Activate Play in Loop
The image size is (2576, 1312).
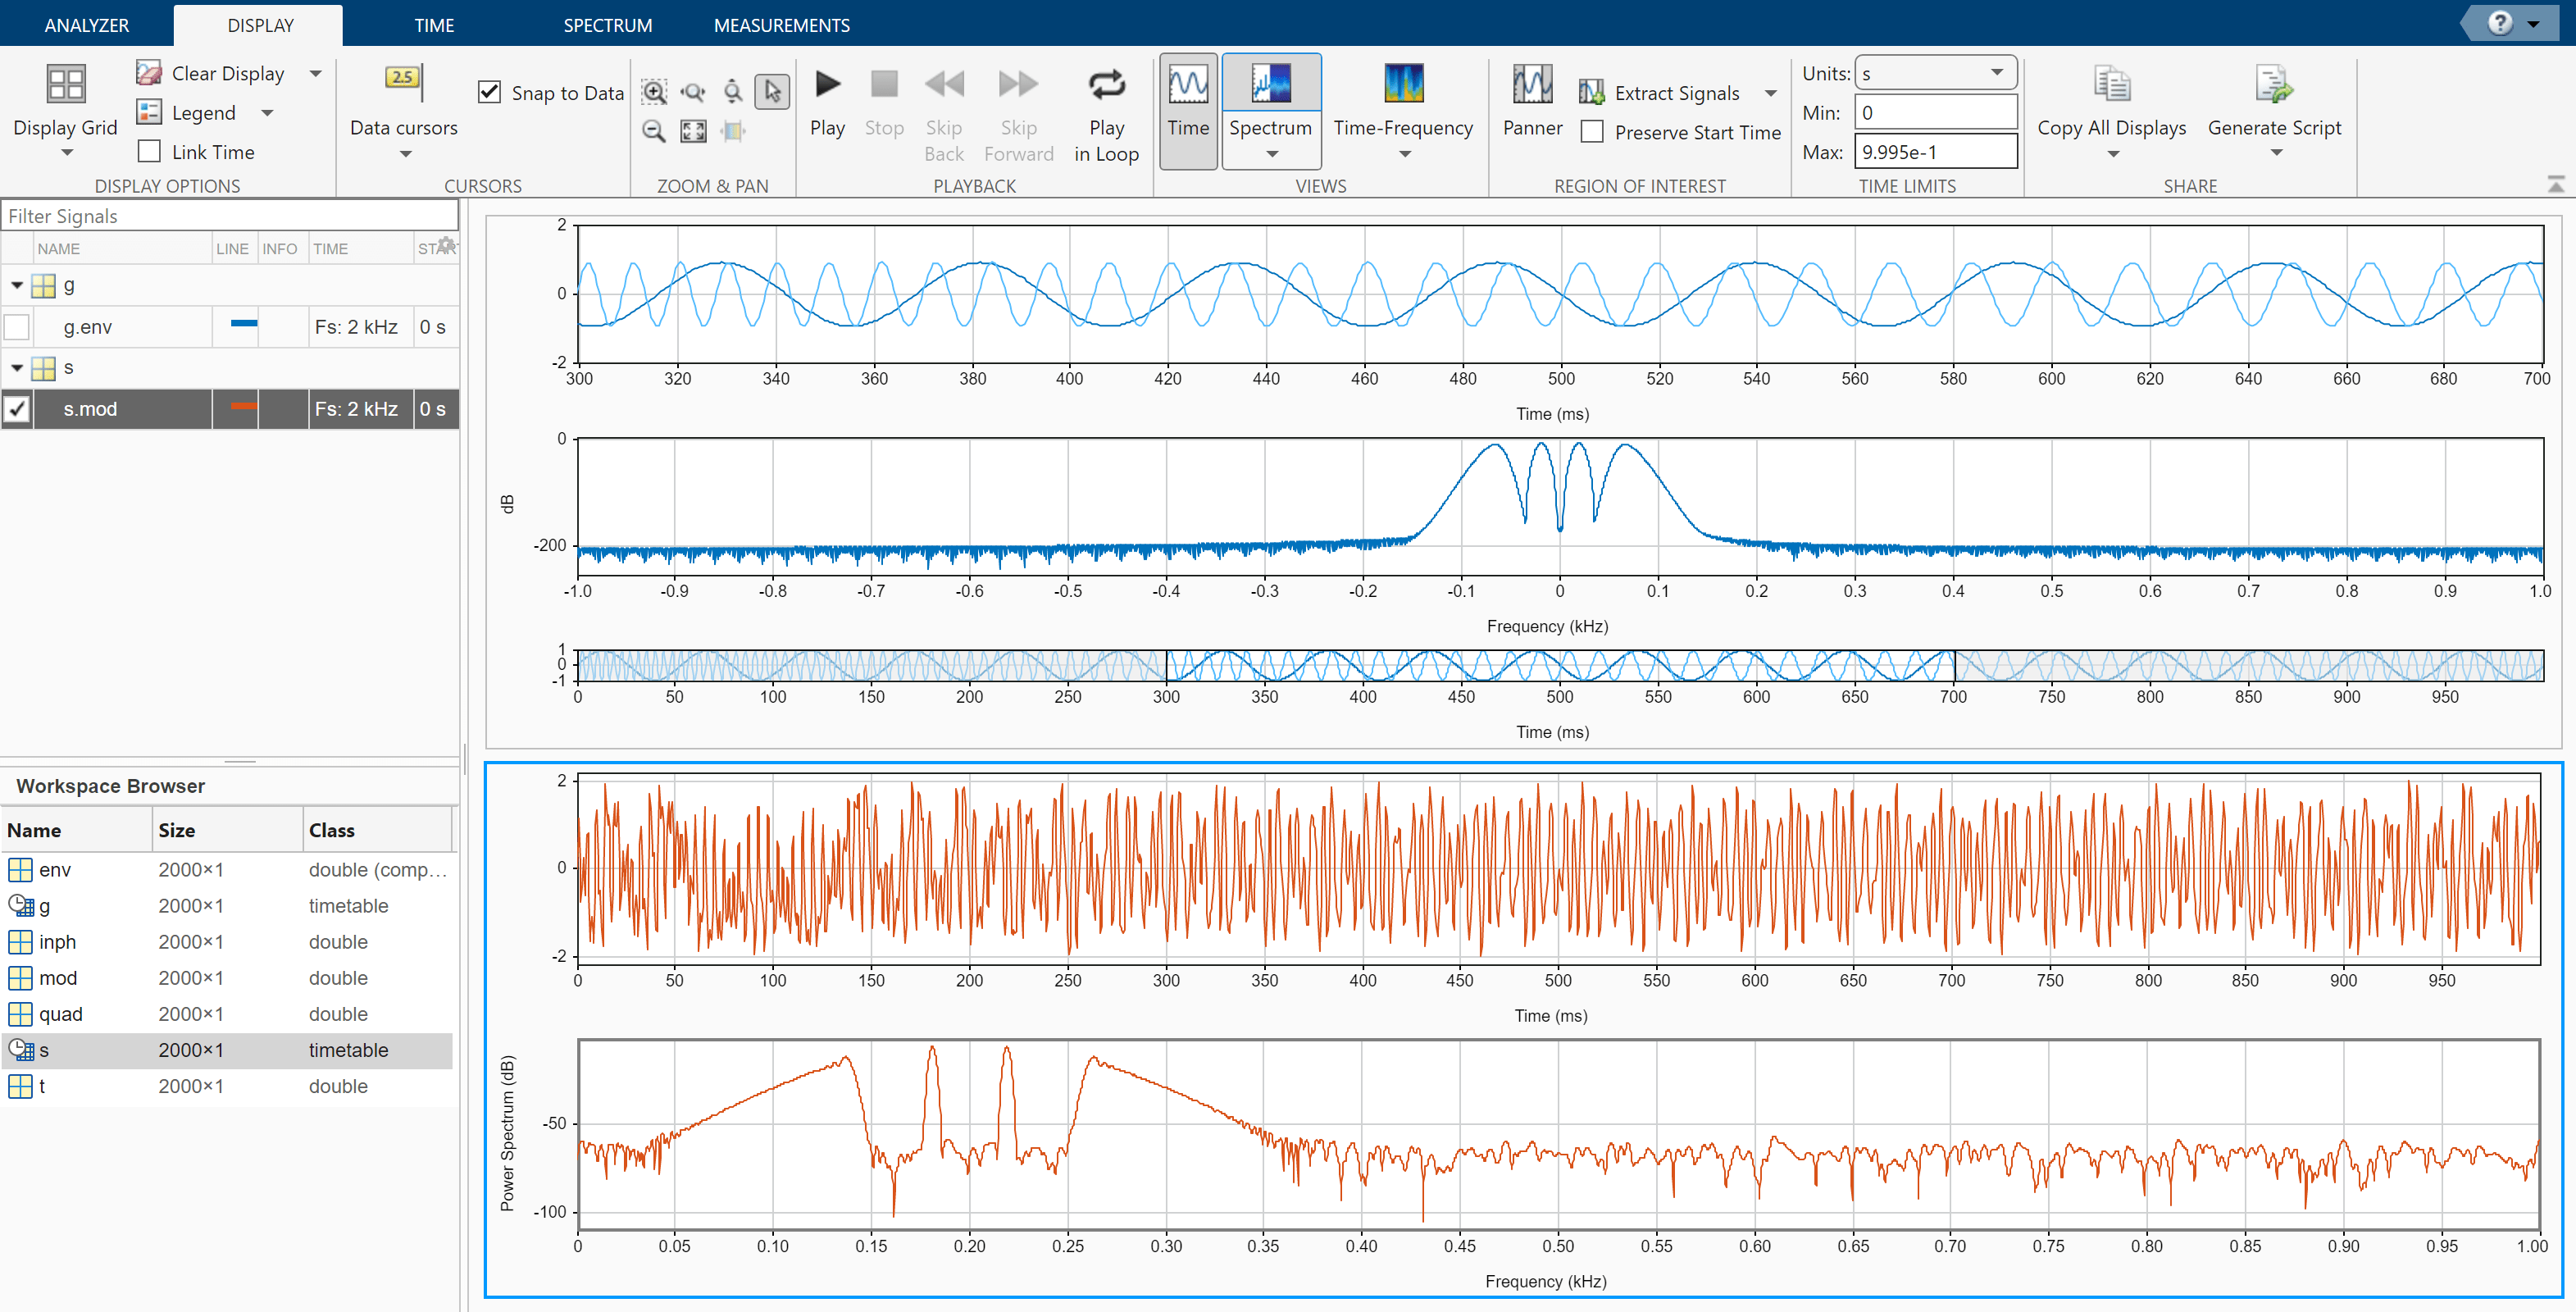coord(1106,85)
